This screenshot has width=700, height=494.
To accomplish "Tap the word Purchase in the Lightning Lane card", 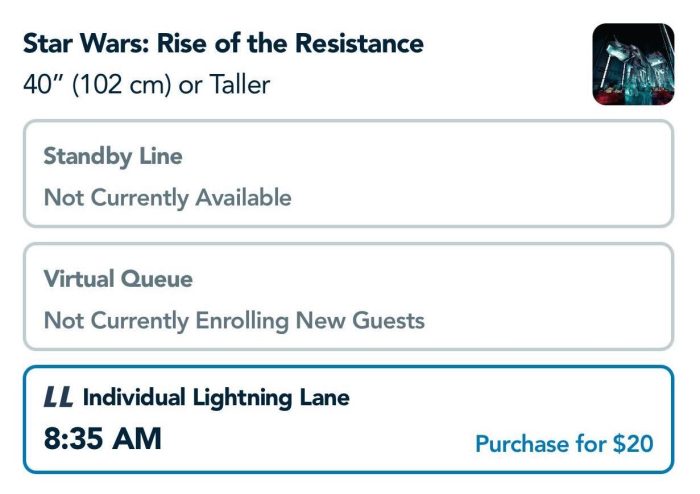I will [x=522, y=444].
